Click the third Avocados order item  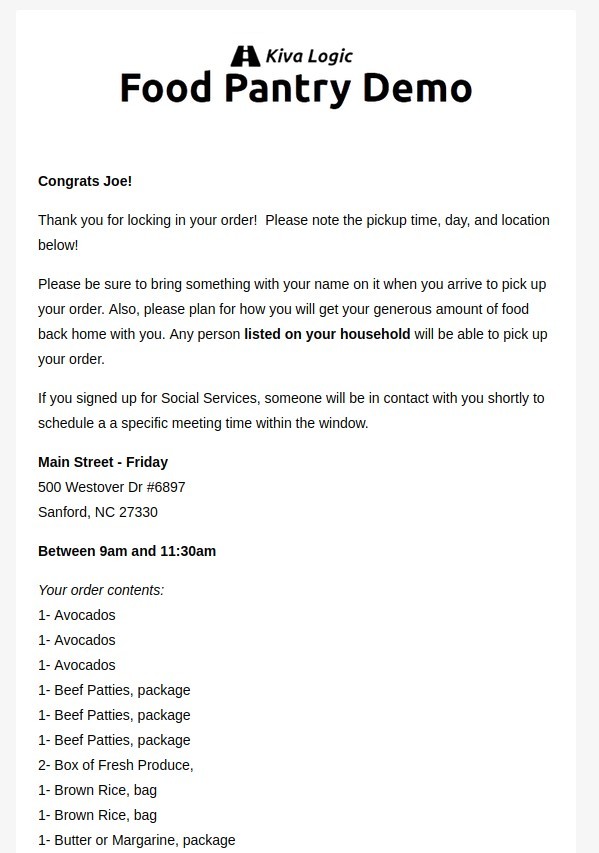tap(77, 665)
